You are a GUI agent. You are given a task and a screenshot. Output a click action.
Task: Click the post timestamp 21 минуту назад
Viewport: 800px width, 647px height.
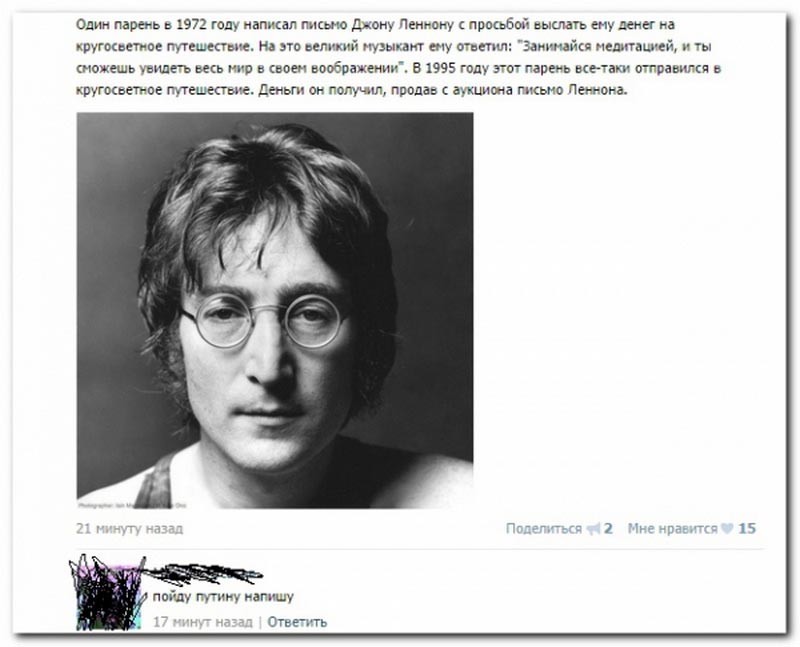(129, 529)
